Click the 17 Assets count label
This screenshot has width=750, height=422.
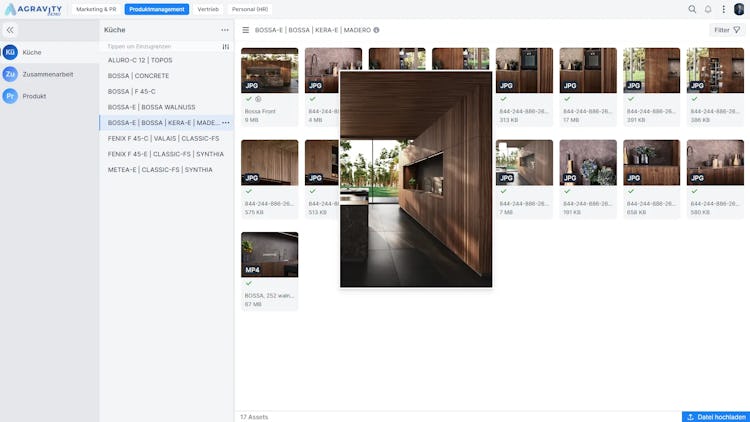254,417
